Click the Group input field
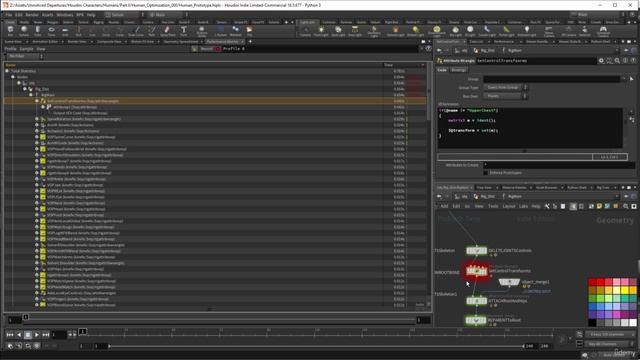 point(553,79)
